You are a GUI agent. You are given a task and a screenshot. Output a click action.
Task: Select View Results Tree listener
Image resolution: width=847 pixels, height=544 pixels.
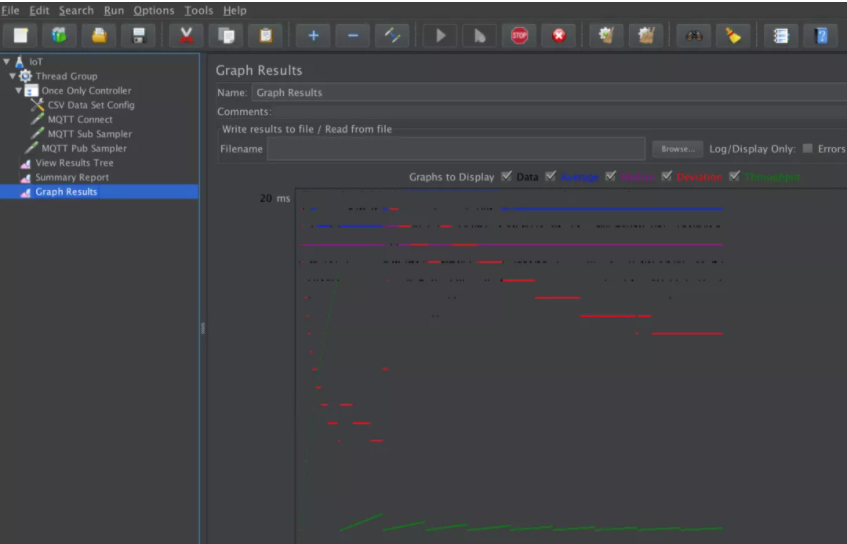[x=75, y=163]
